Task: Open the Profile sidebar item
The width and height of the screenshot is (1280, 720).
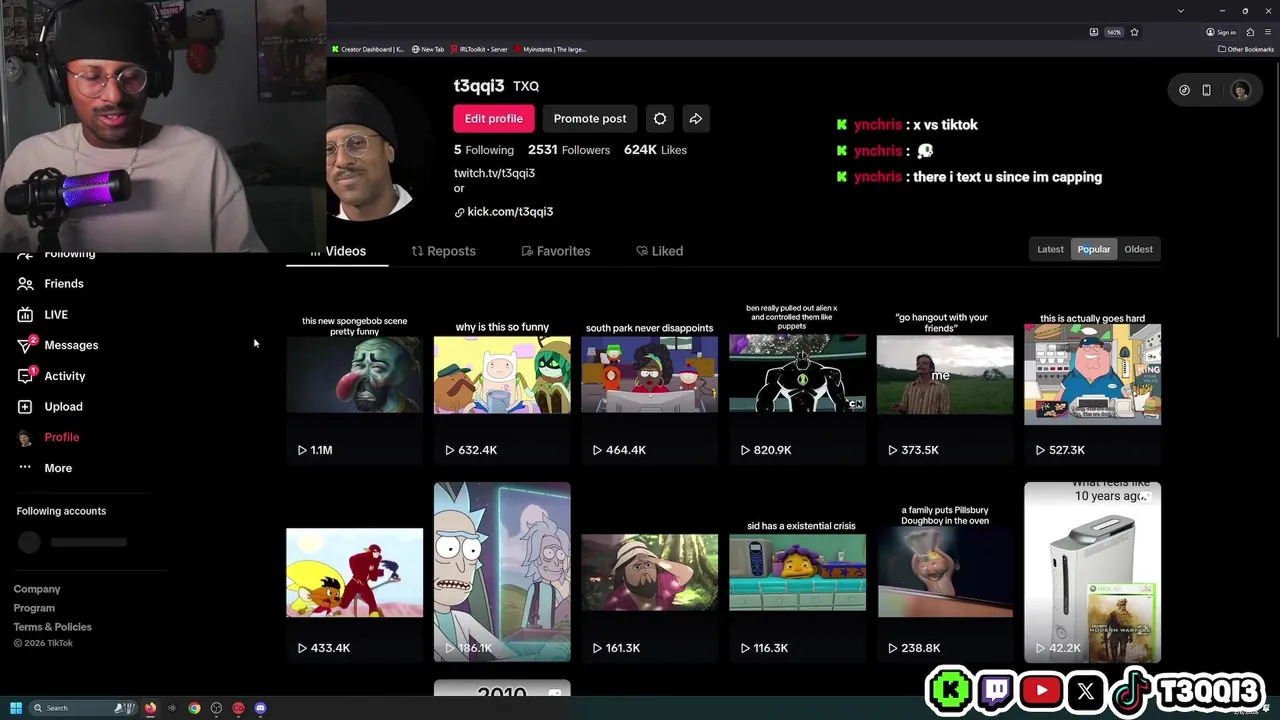Action: 48,437
